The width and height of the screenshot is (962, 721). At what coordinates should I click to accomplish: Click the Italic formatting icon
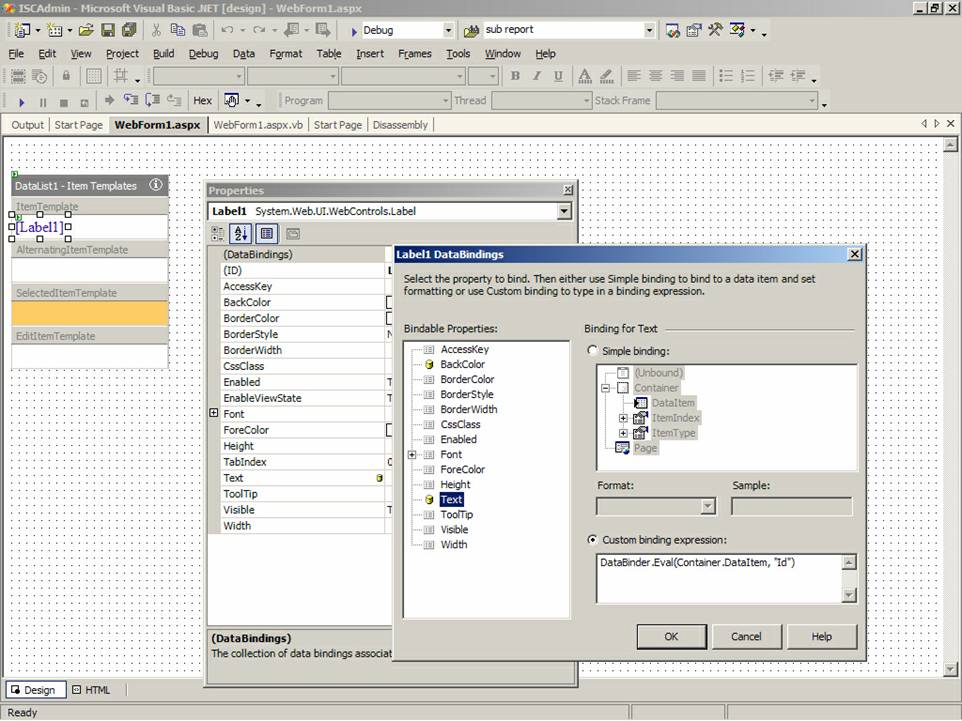pyautogui.click(x=537, y=75)
